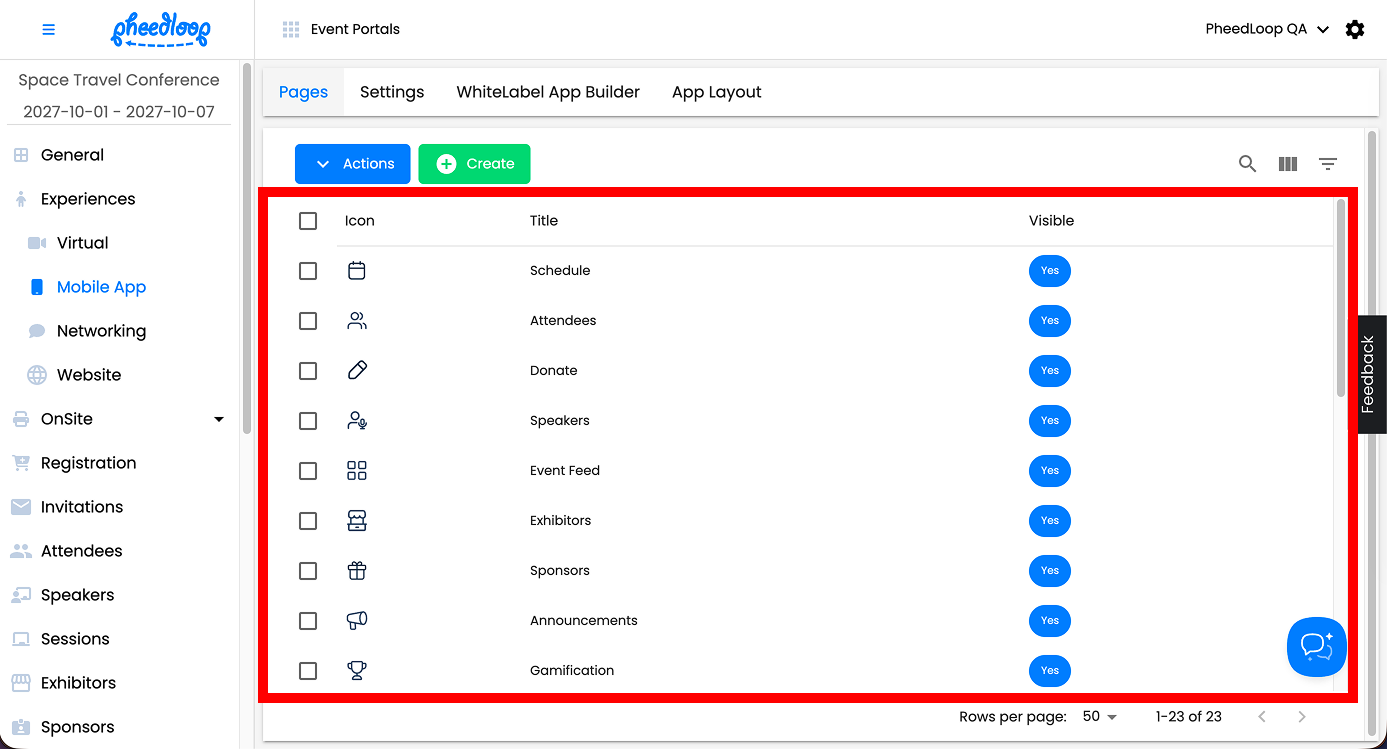Click the Gamification trophy icon
This screenshot has width=1387, height=749.
point(357,670)
